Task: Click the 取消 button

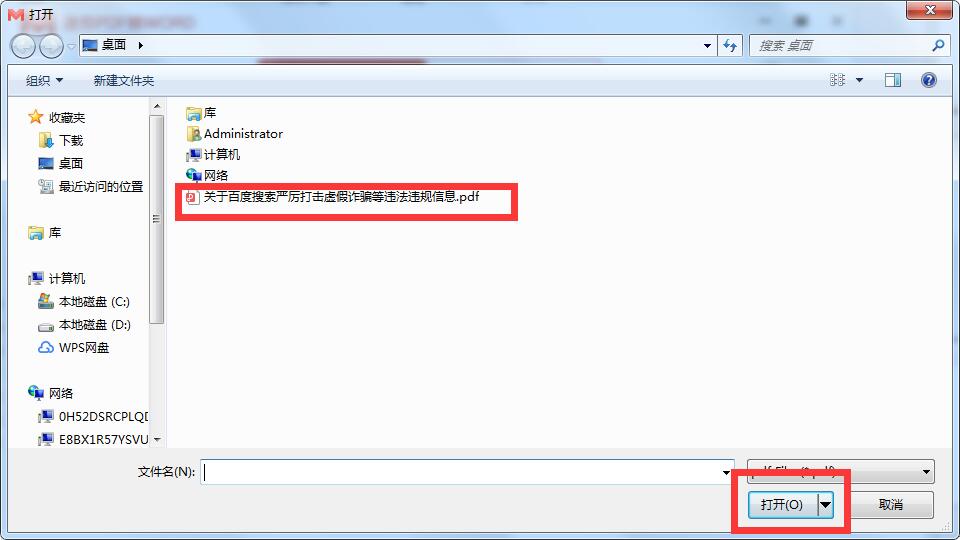Action: (891, 504)
